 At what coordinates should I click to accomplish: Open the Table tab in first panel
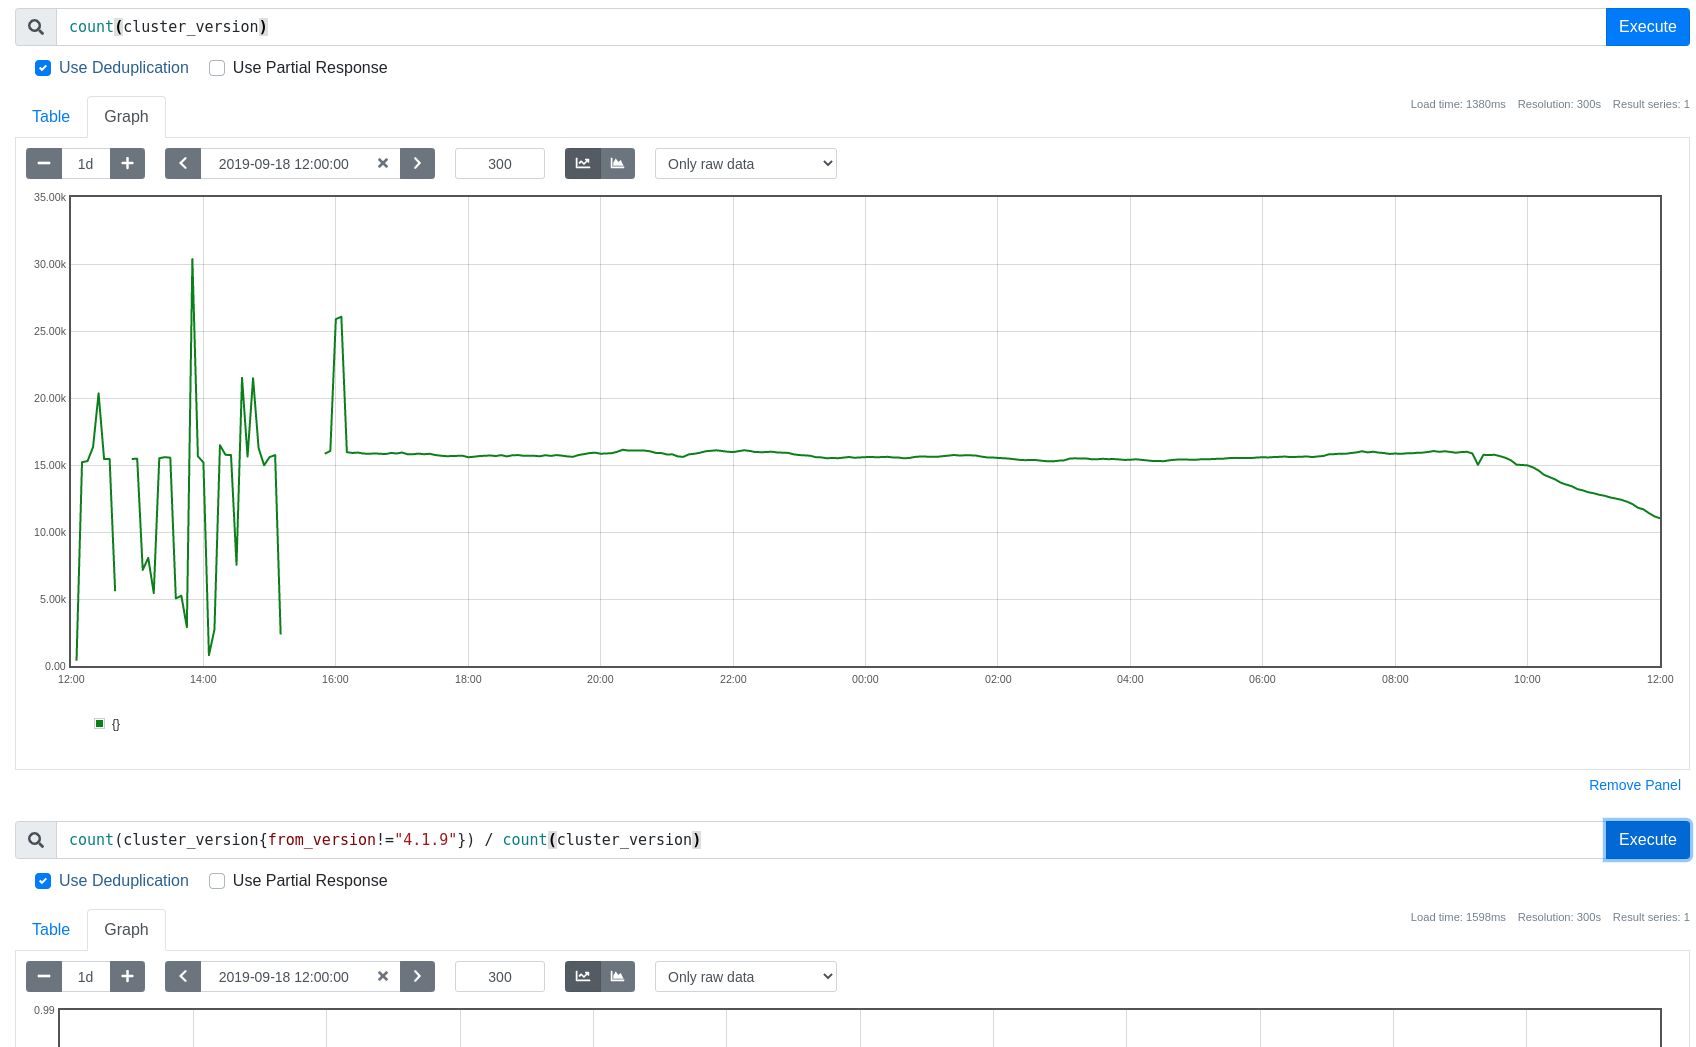51,117
